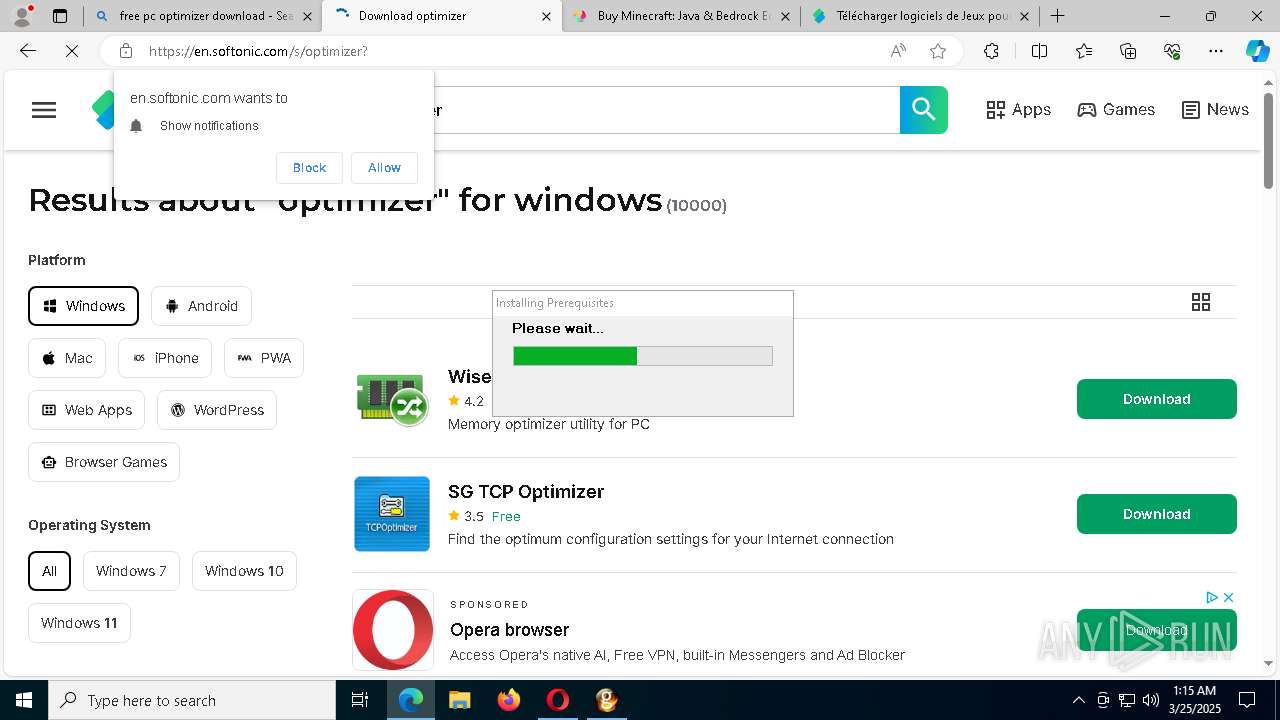Close the Download optimizer tab

(546, 16)
